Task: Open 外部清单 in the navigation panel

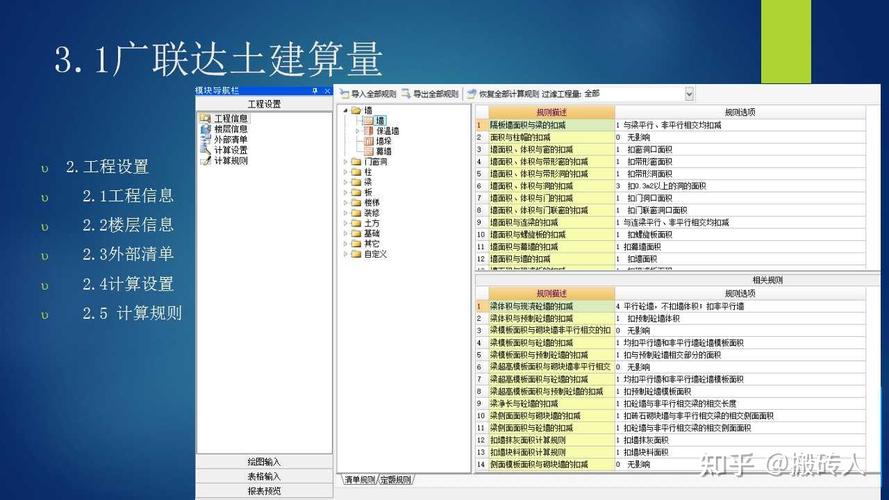Action: click(230, 139)
